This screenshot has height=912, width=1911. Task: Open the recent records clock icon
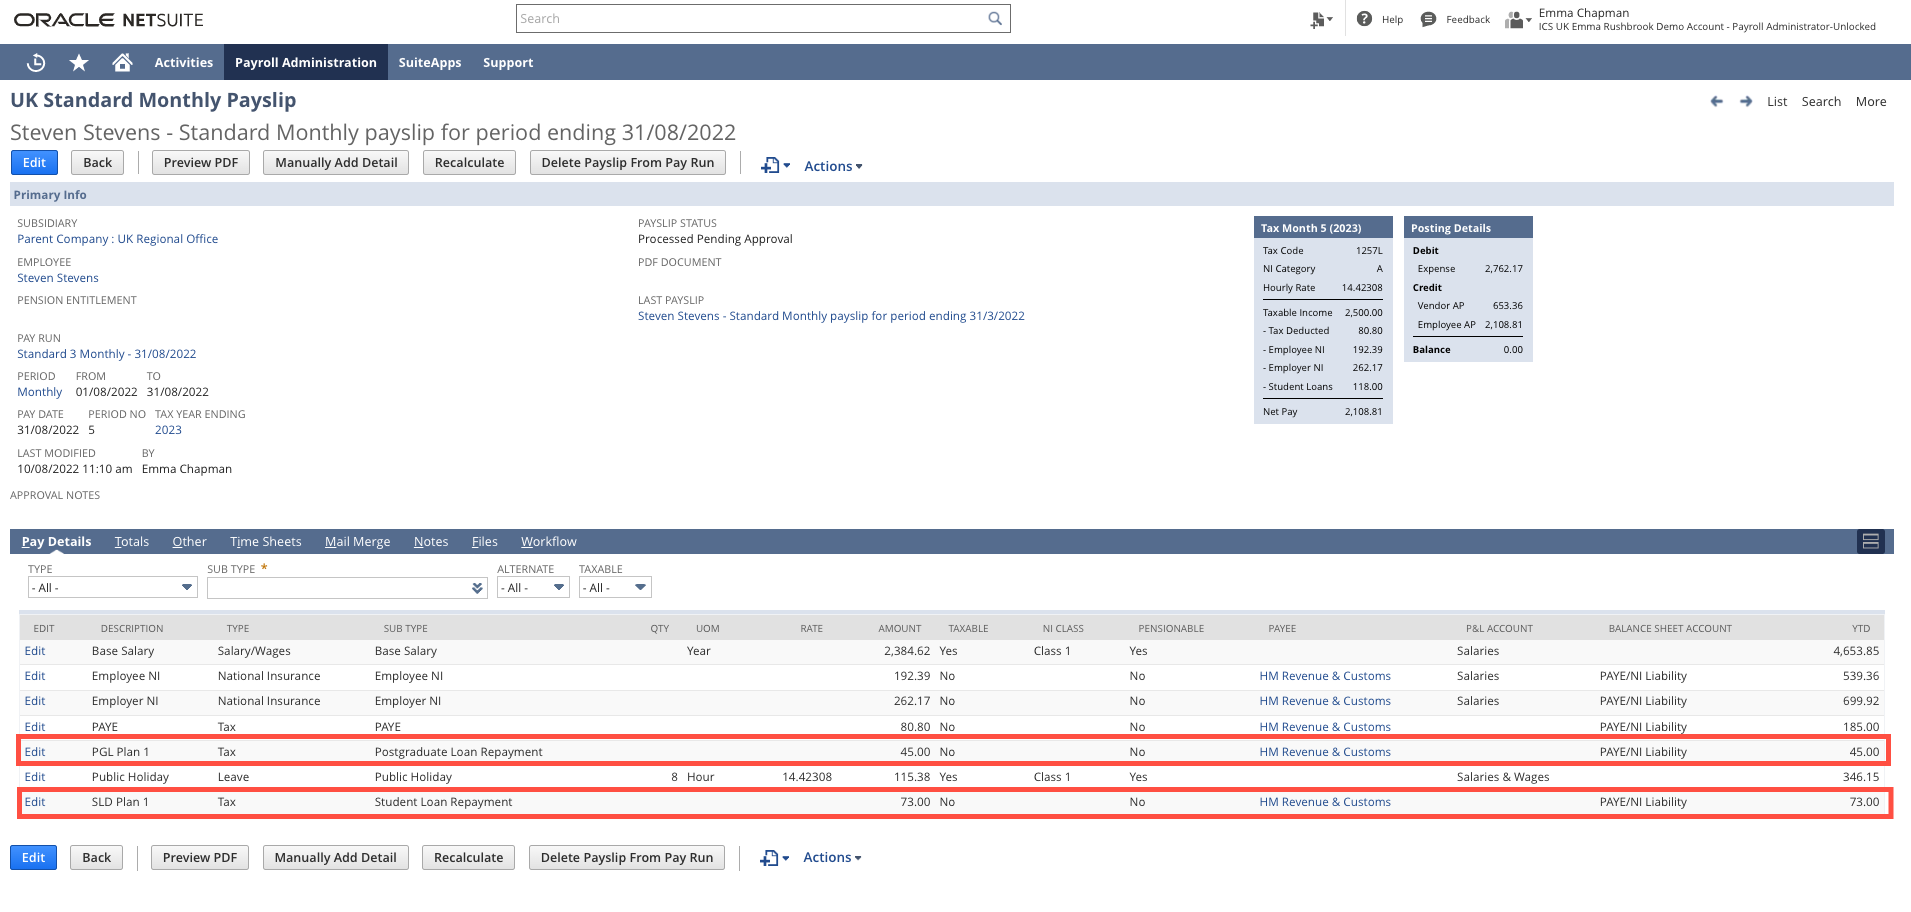click(36, 62)
